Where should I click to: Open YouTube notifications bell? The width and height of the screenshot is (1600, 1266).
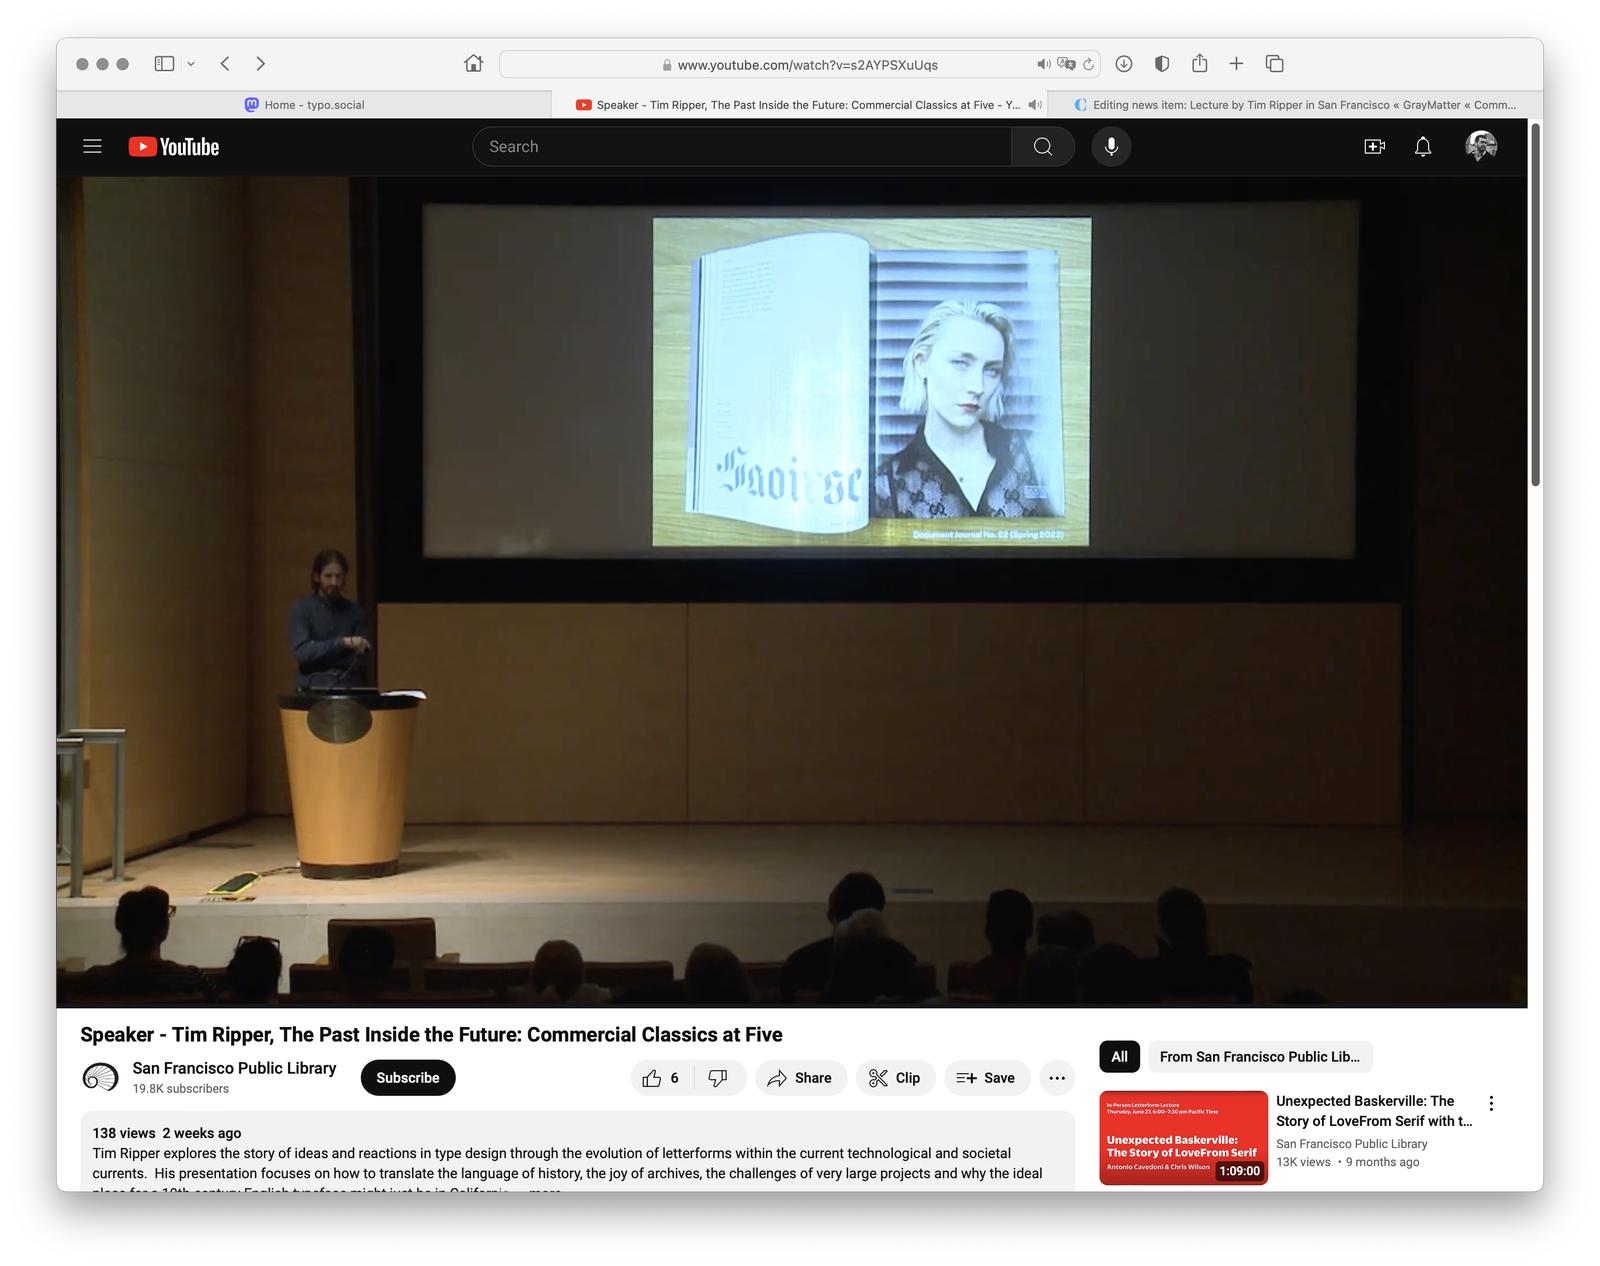tap(1423, 147)
